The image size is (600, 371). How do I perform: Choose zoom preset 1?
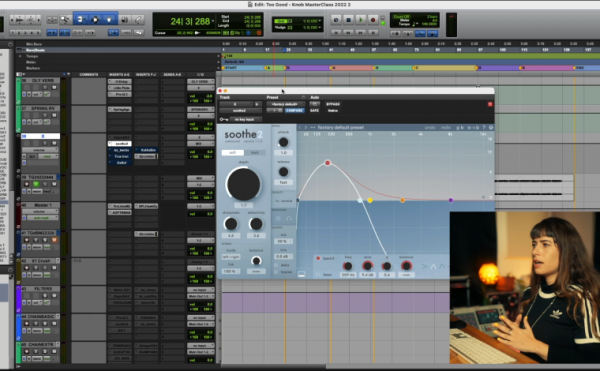tap(13, 33)
